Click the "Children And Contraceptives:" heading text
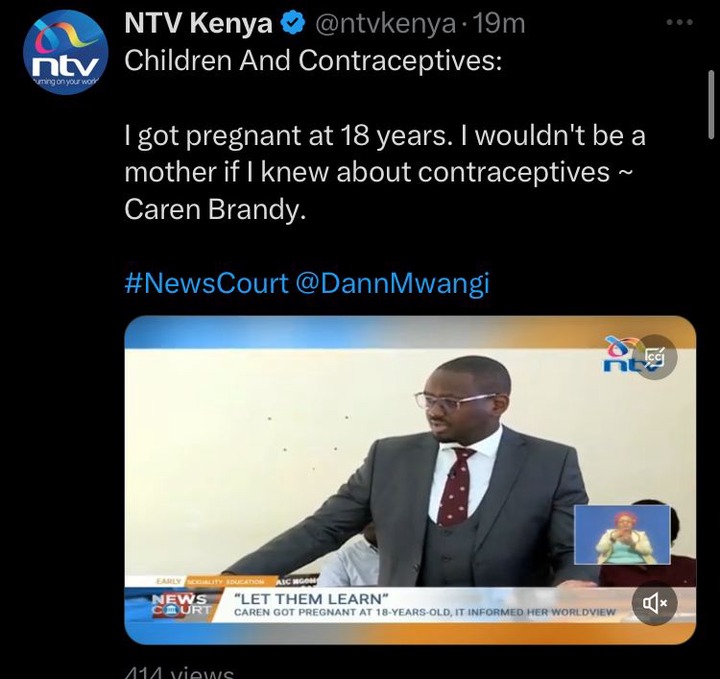 (313, 61)
